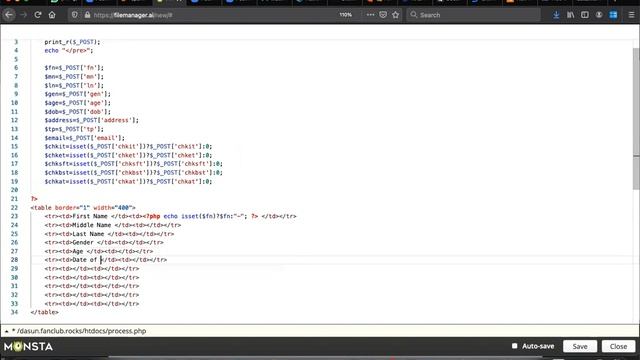
Task: Click the echo "</pre>" line
Action: coord(69,50)
